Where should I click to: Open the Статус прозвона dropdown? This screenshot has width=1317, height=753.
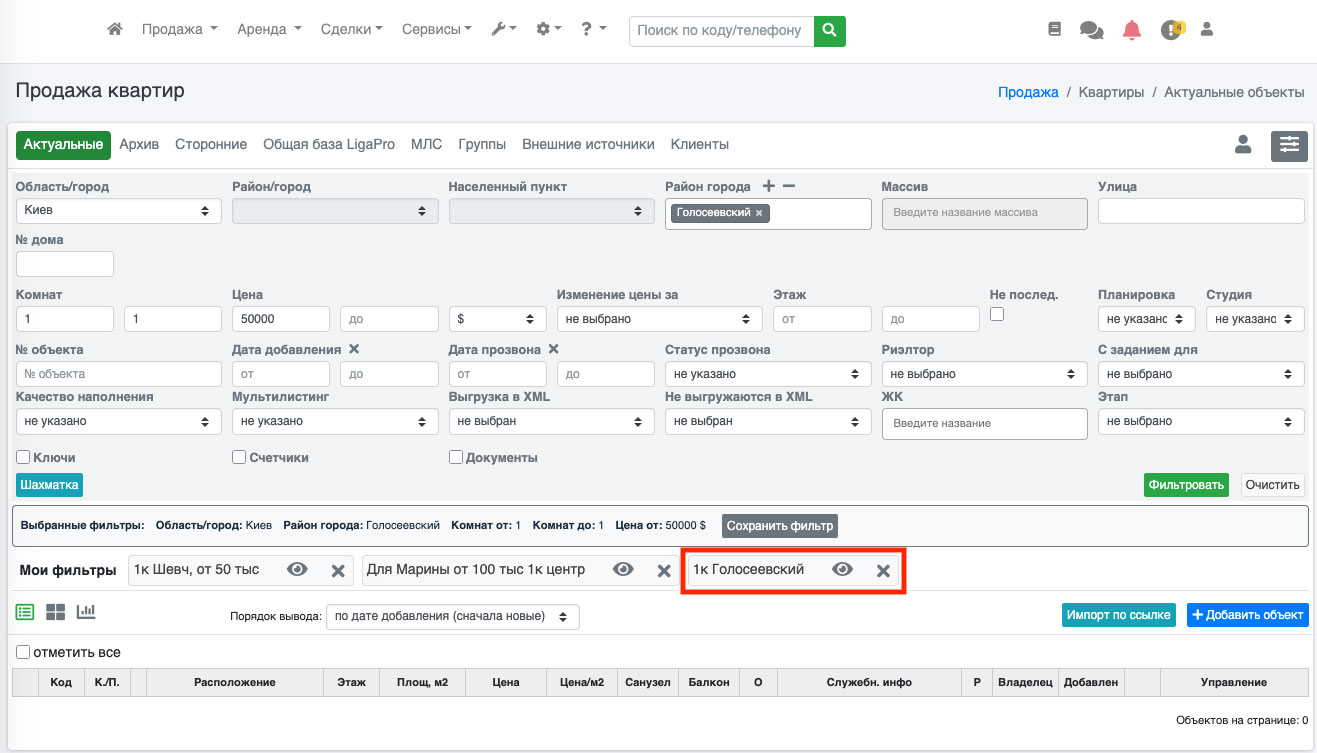tap(767, 374)
